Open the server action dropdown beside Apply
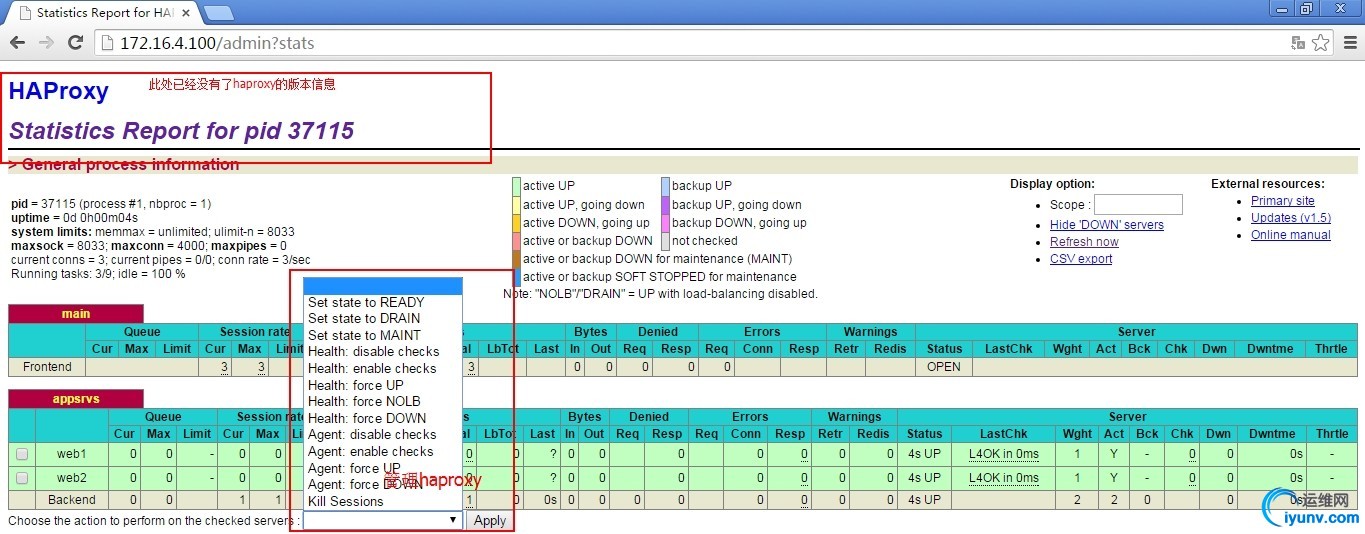 (x=383, y=520)
